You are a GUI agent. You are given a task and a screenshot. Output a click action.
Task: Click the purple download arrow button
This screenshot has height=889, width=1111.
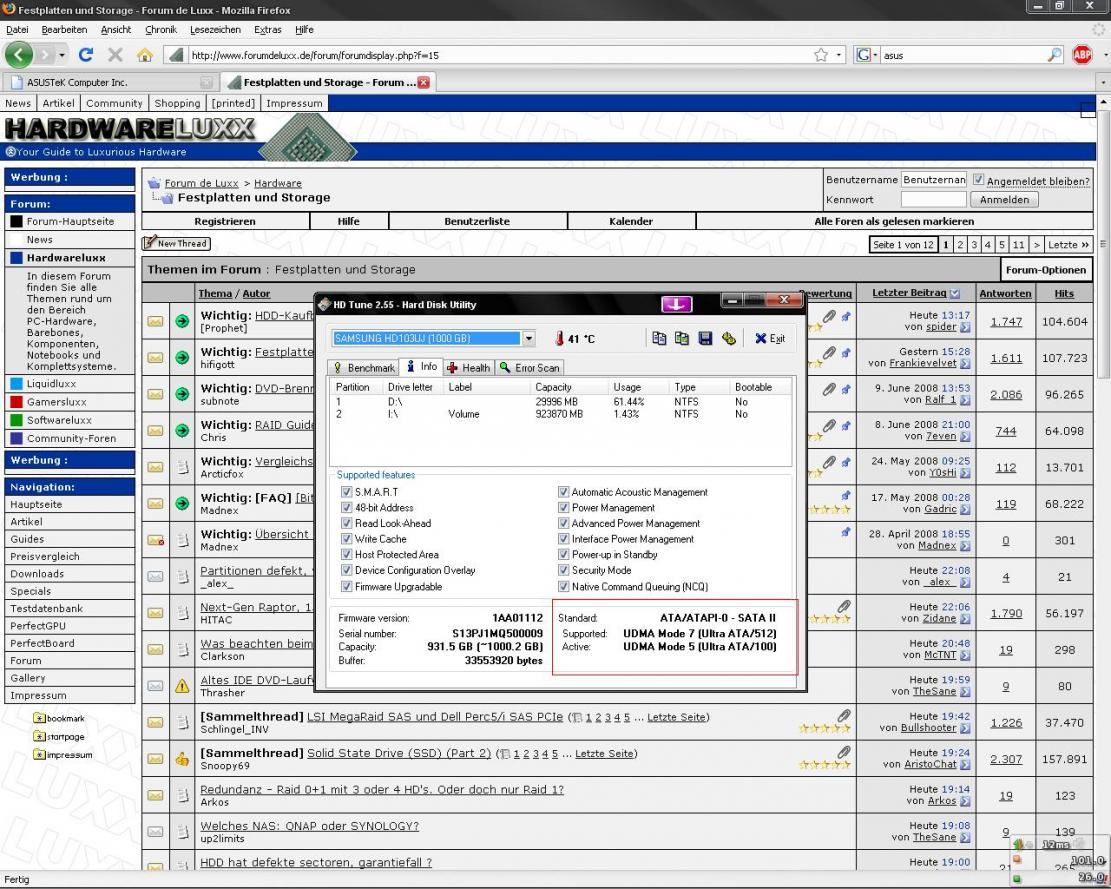click(x=676, y=304)
